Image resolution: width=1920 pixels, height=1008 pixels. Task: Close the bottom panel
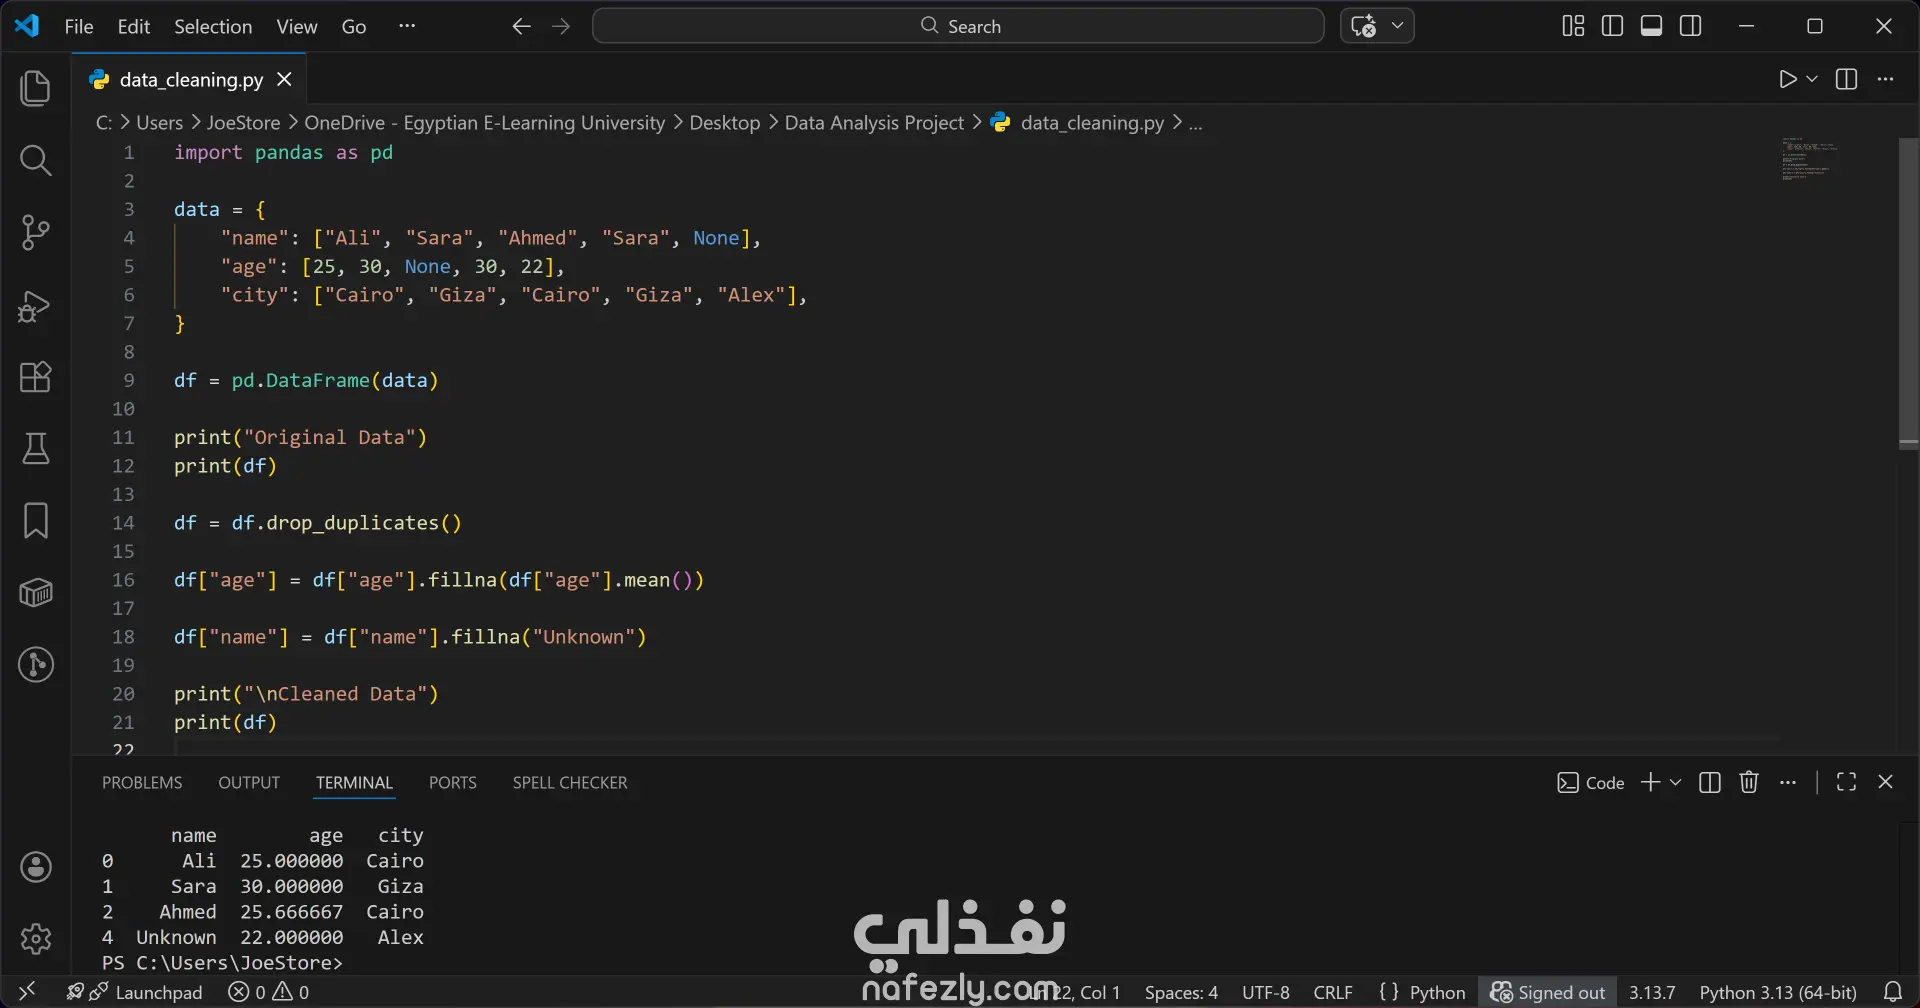click(x=1886, y=782)
